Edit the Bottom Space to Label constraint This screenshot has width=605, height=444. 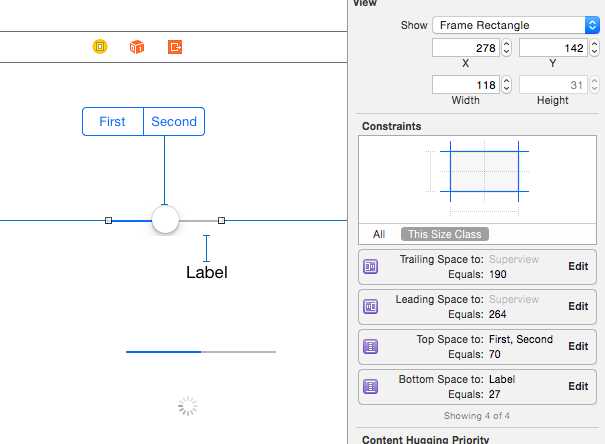(x=578, y=386)
